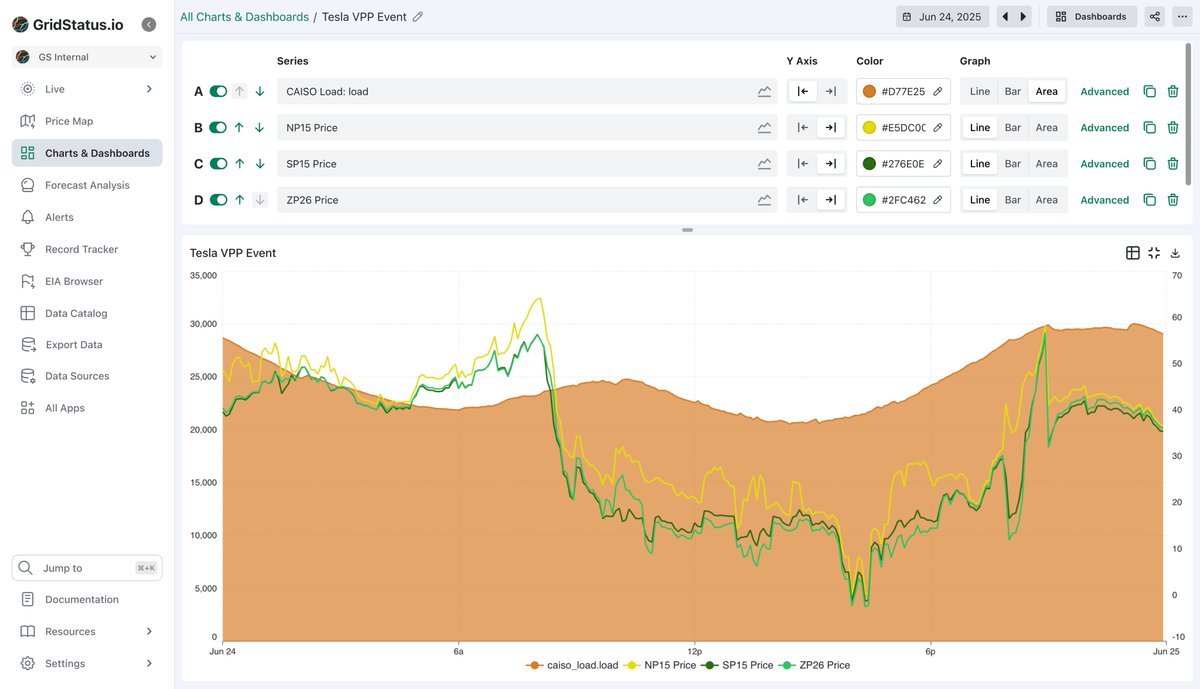Viewport: 1200px width, 689px height.
Task: Set NP15 Price to left Y axis
Action: [803, 128]
